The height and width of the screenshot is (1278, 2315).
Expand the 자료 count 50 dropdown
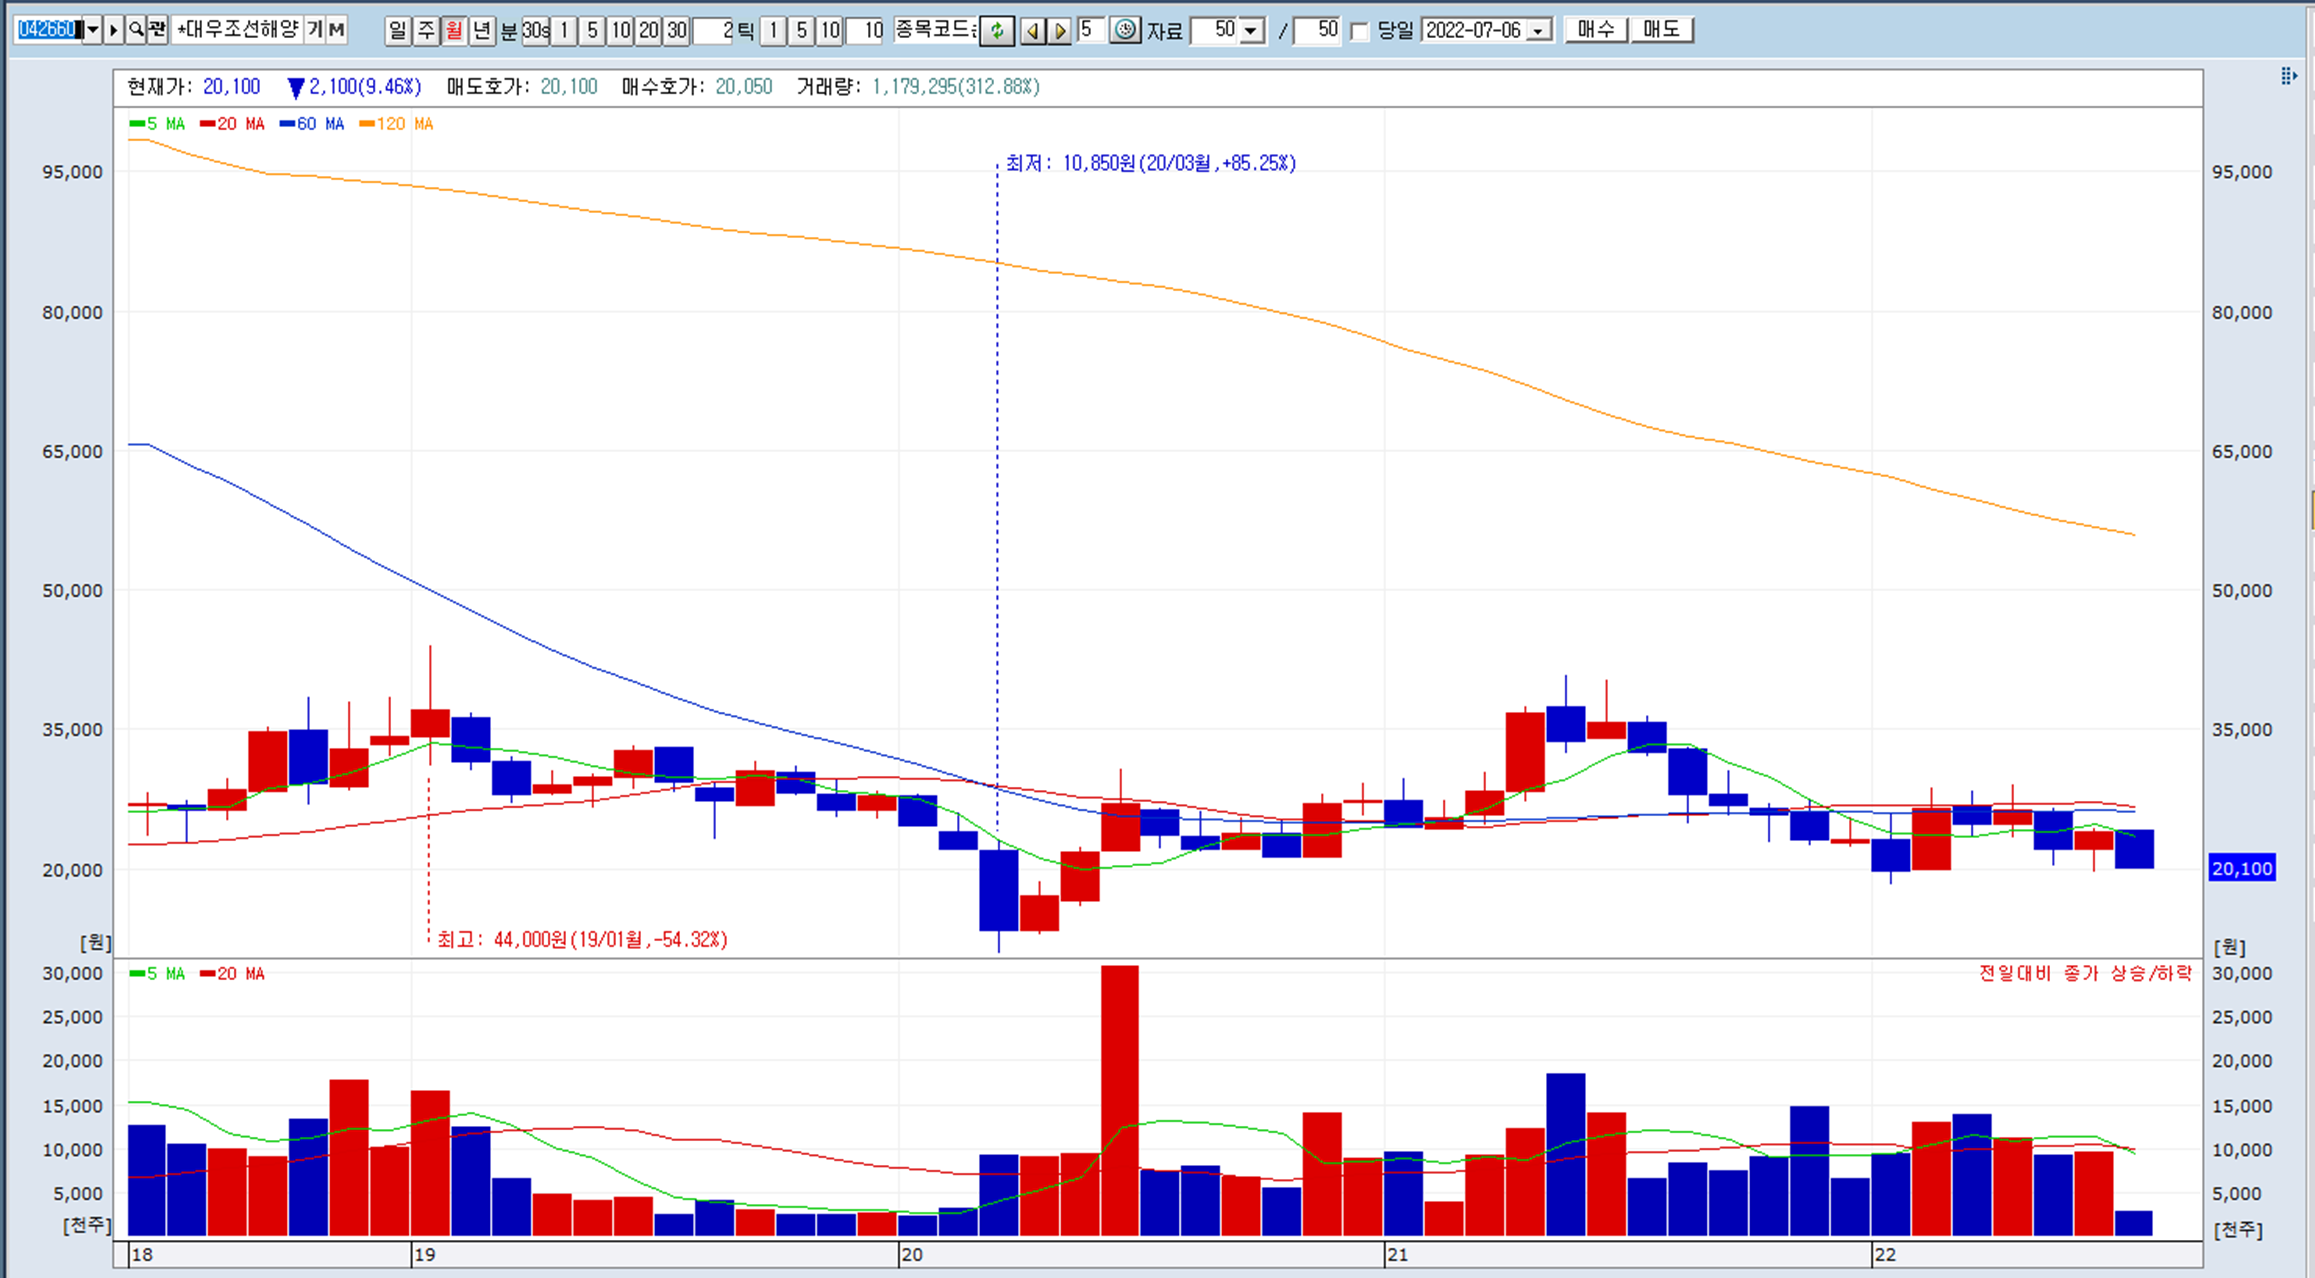pyautogui.click(x=1251, y=31)
